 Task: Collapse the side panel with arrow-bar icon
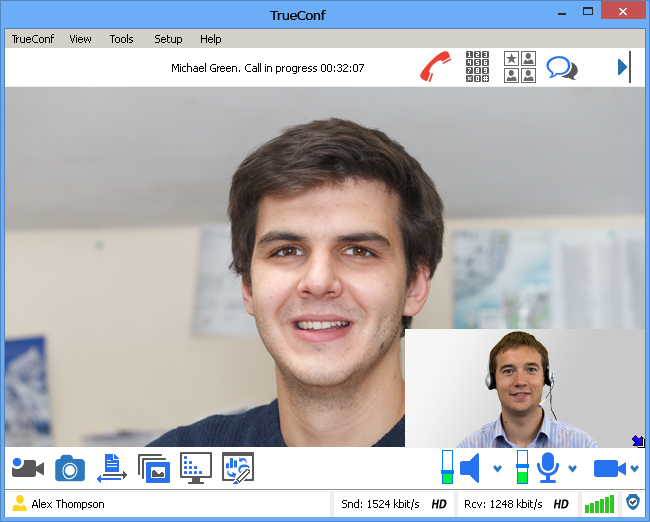pyautogui.click(x=624, y=67)
